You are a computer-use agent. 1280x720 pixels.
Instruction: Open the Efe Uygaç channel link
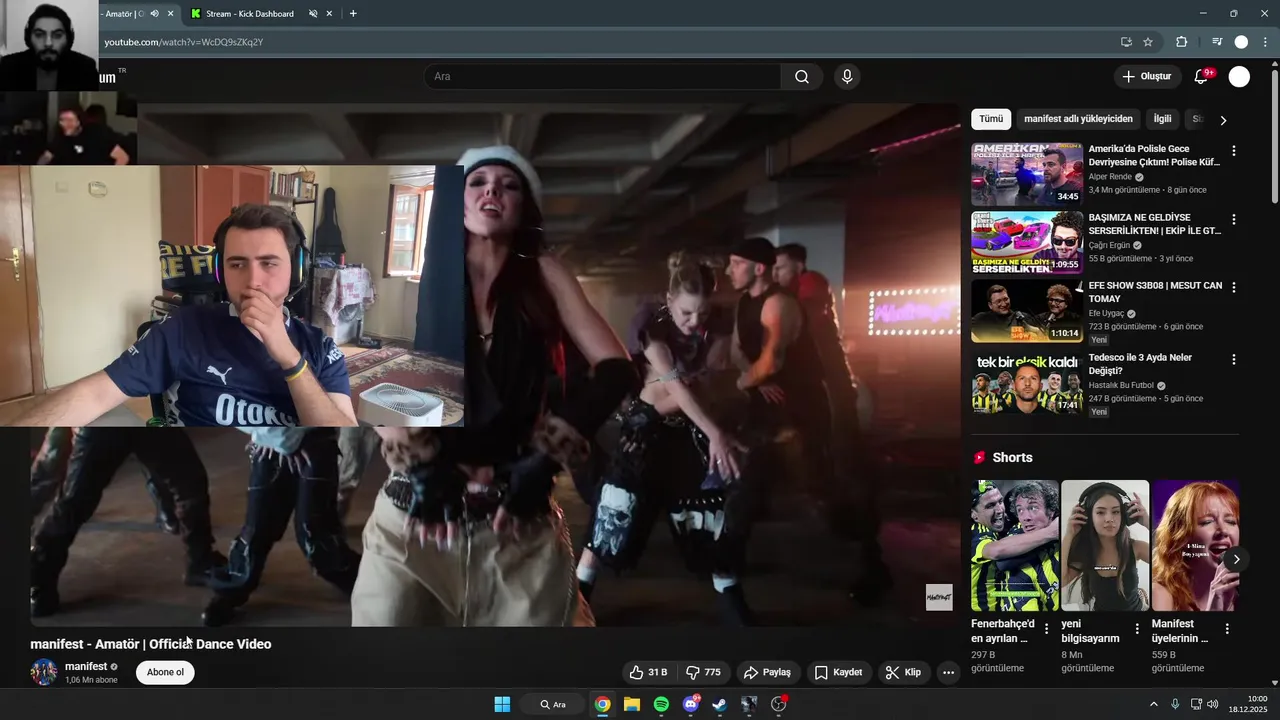[x=1106, y=313]
